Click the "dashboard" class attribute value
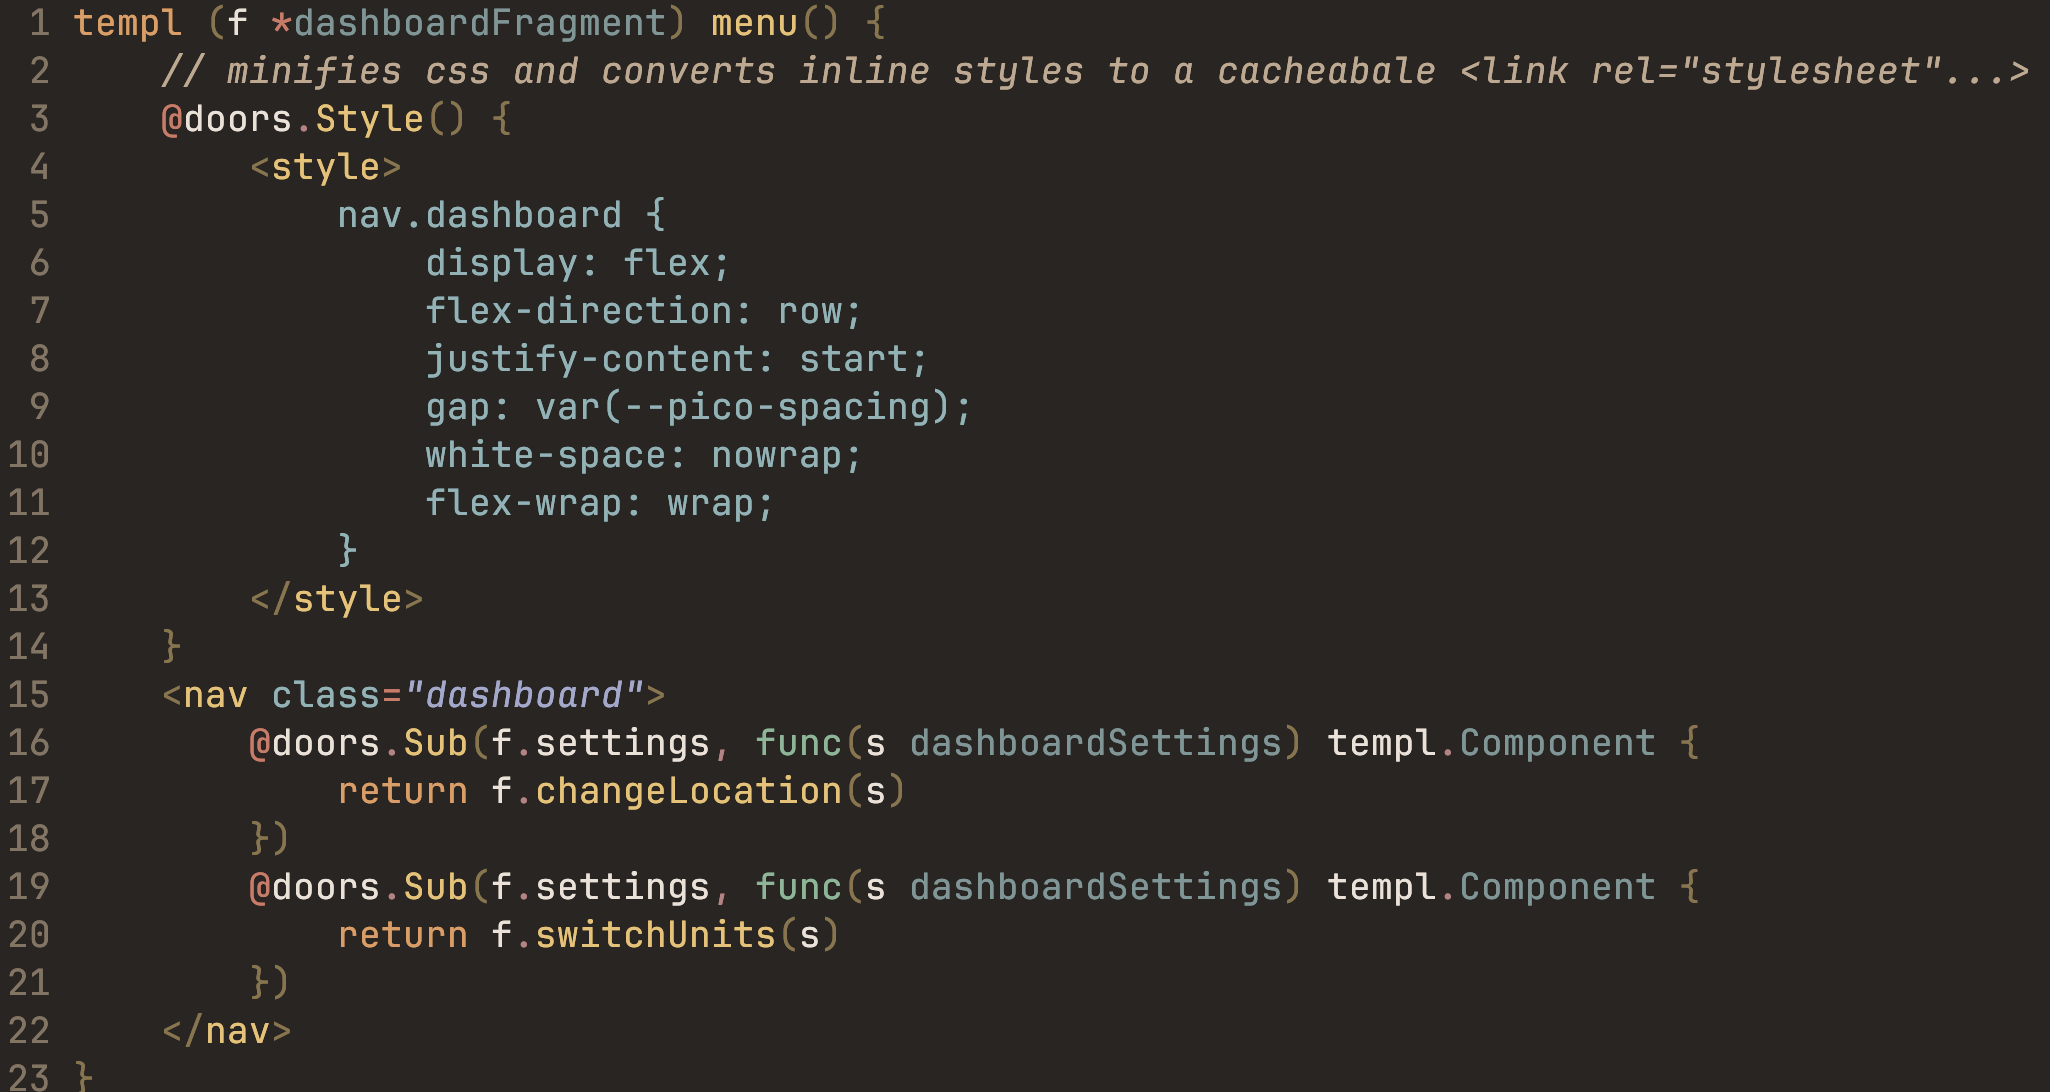Screen dimensions: 2050x1092 pyautogui.click(x=524, y=695)
